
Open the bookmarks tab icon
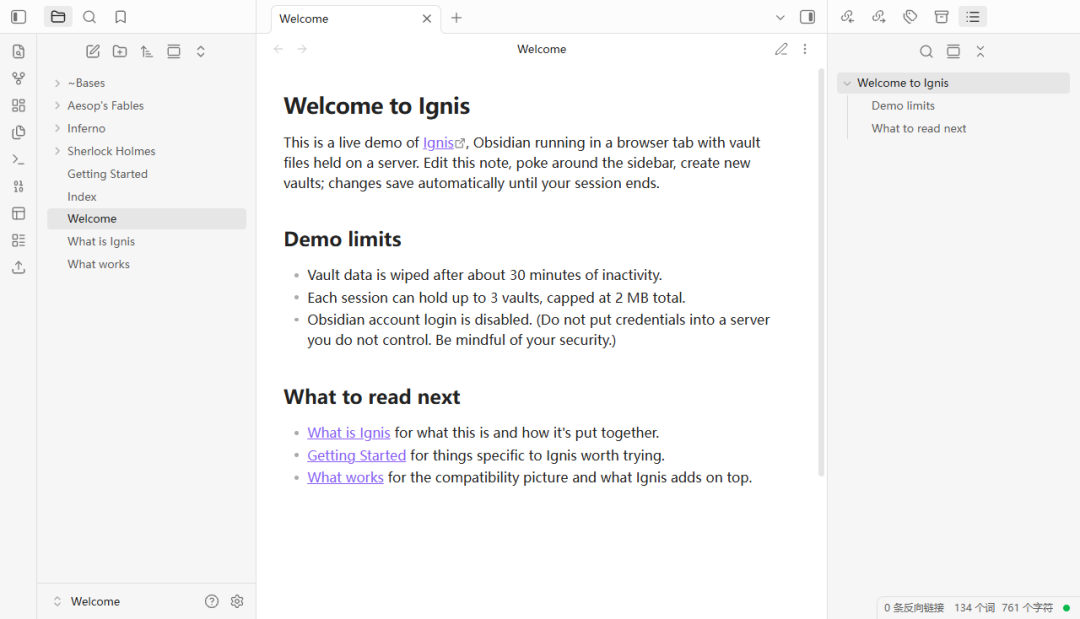click(121, 17)
